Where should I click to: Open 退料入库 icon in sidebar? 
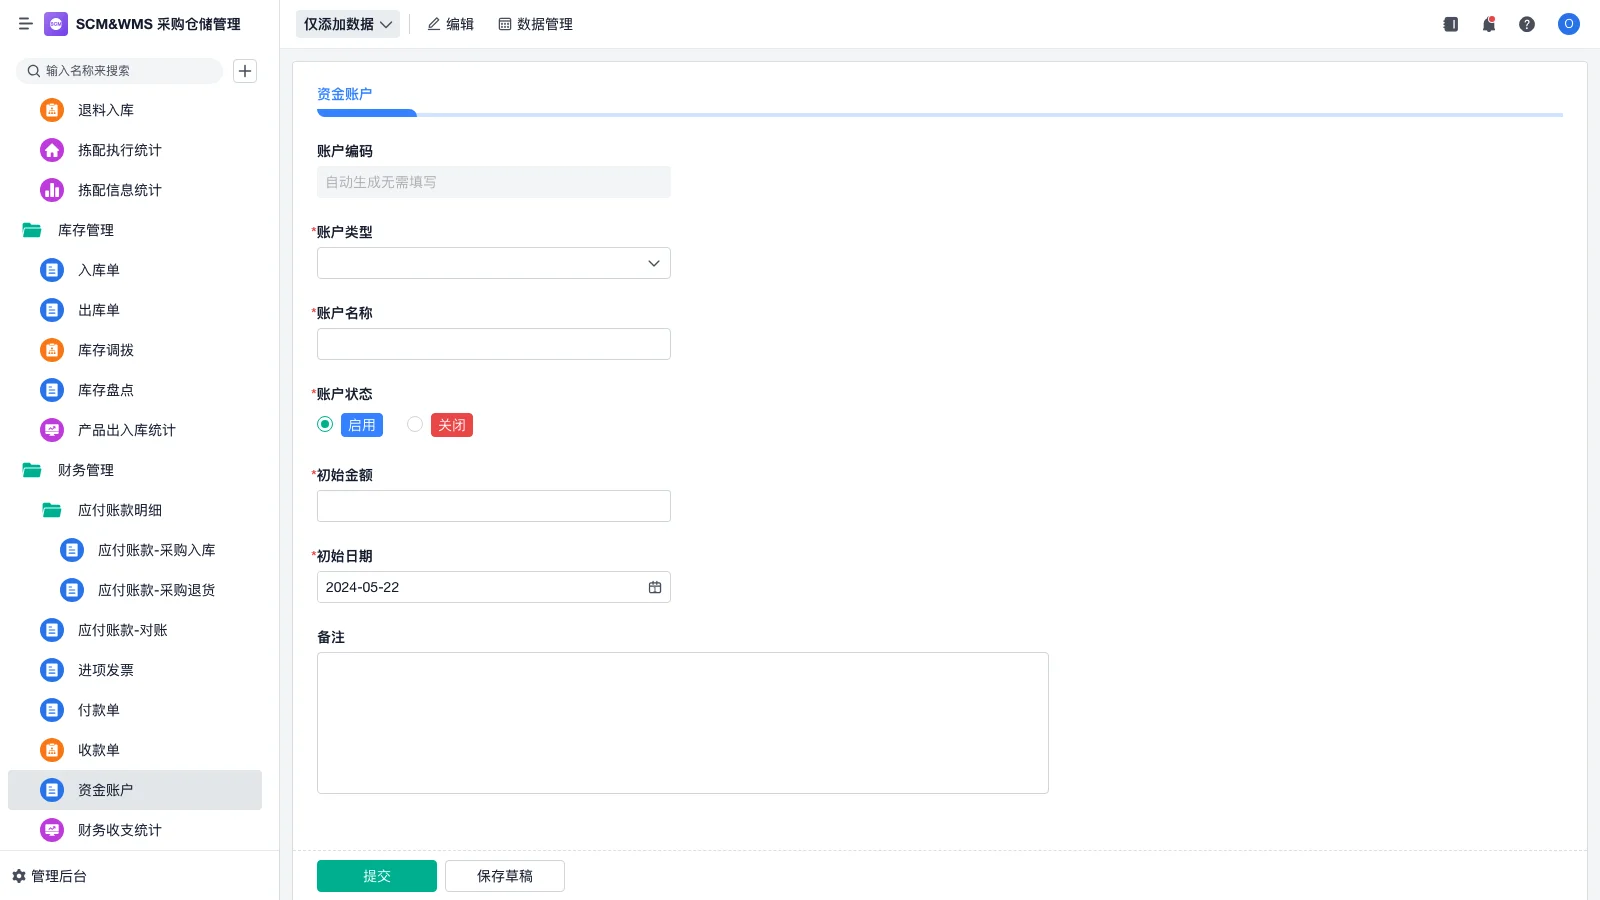click(x=52, y=110)
